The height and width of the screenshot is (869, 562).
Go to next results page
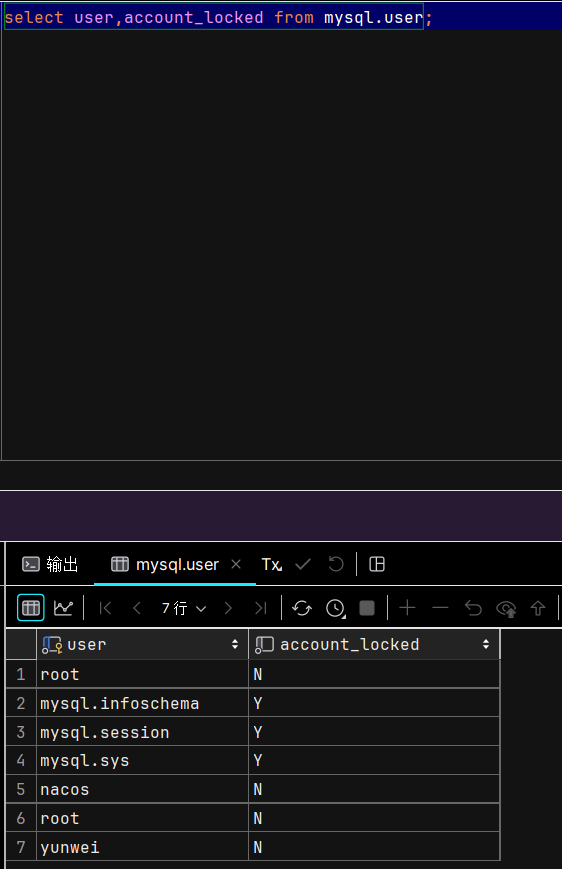click(x=228, y=608)
